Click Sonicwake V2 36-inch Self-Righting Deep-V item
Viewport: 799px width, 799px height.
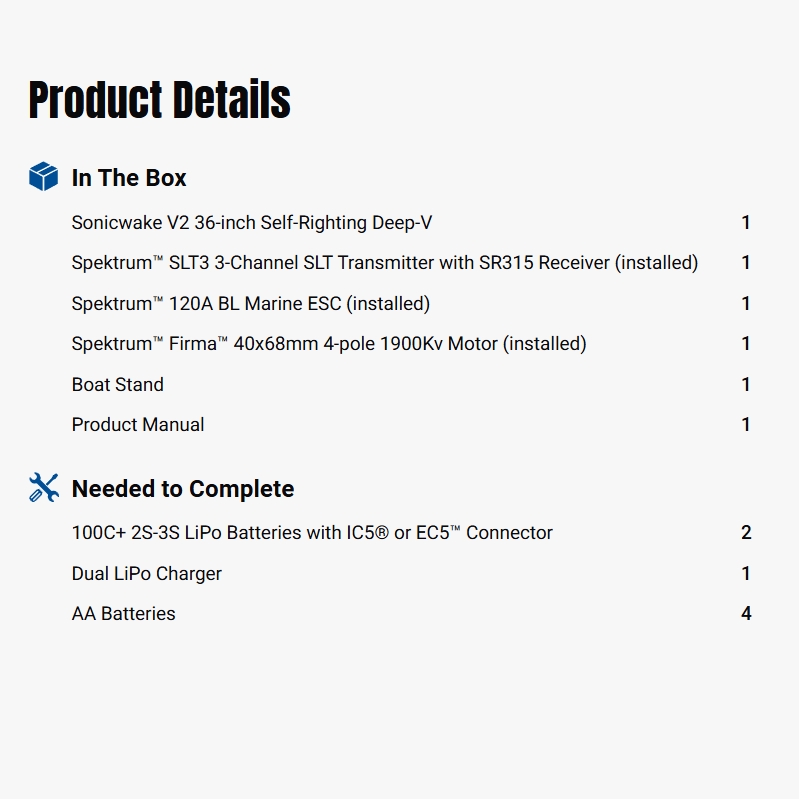252,223
